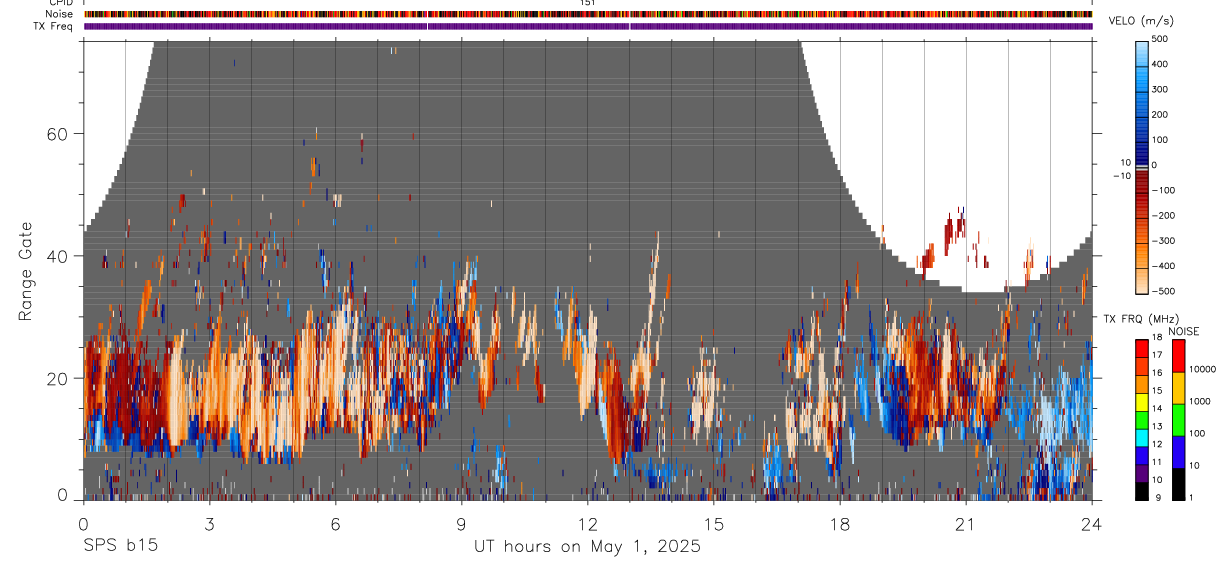Pick the black bottom segment of NOISE legend
The height and width of the screenshot is (567, 1228).
coord(1177,483)
